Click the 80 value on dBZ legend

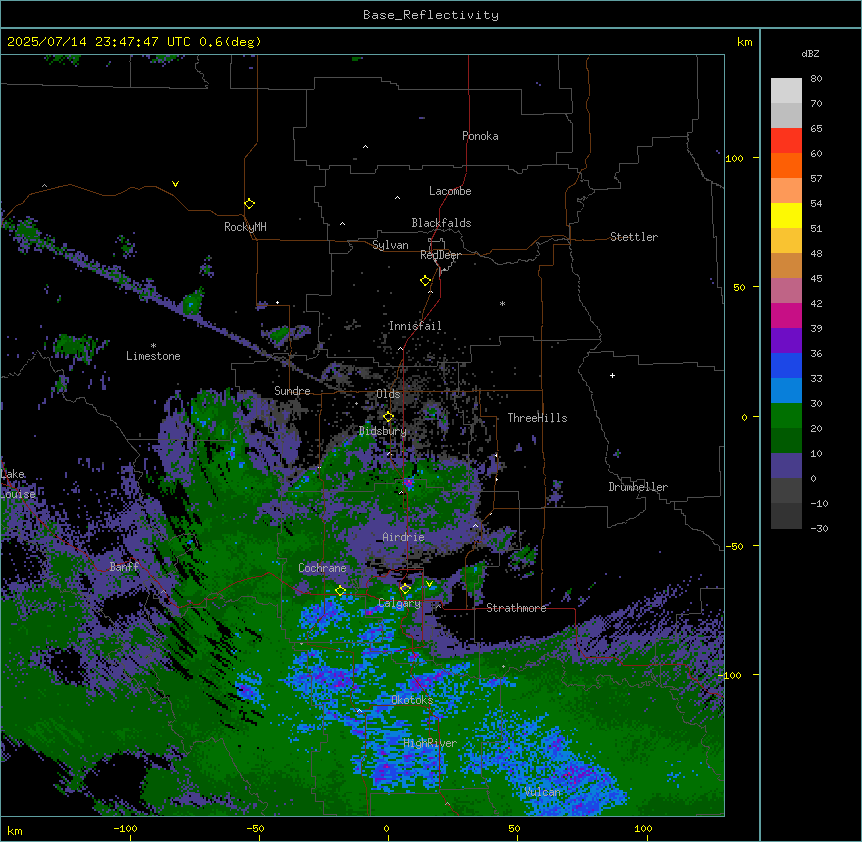pyautogui.click(x=816, y=79)
